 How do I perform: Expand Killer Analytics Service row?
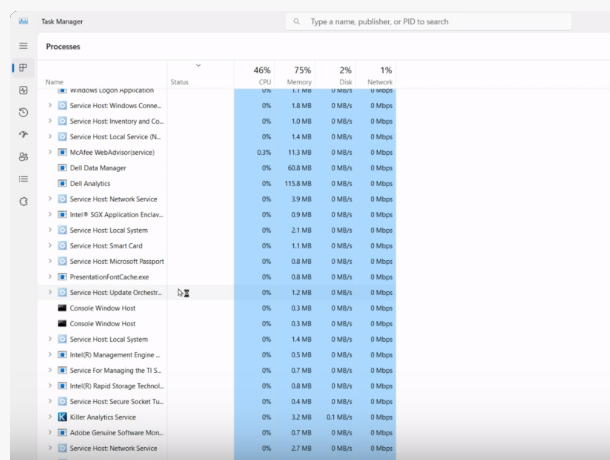pos(50,417)
